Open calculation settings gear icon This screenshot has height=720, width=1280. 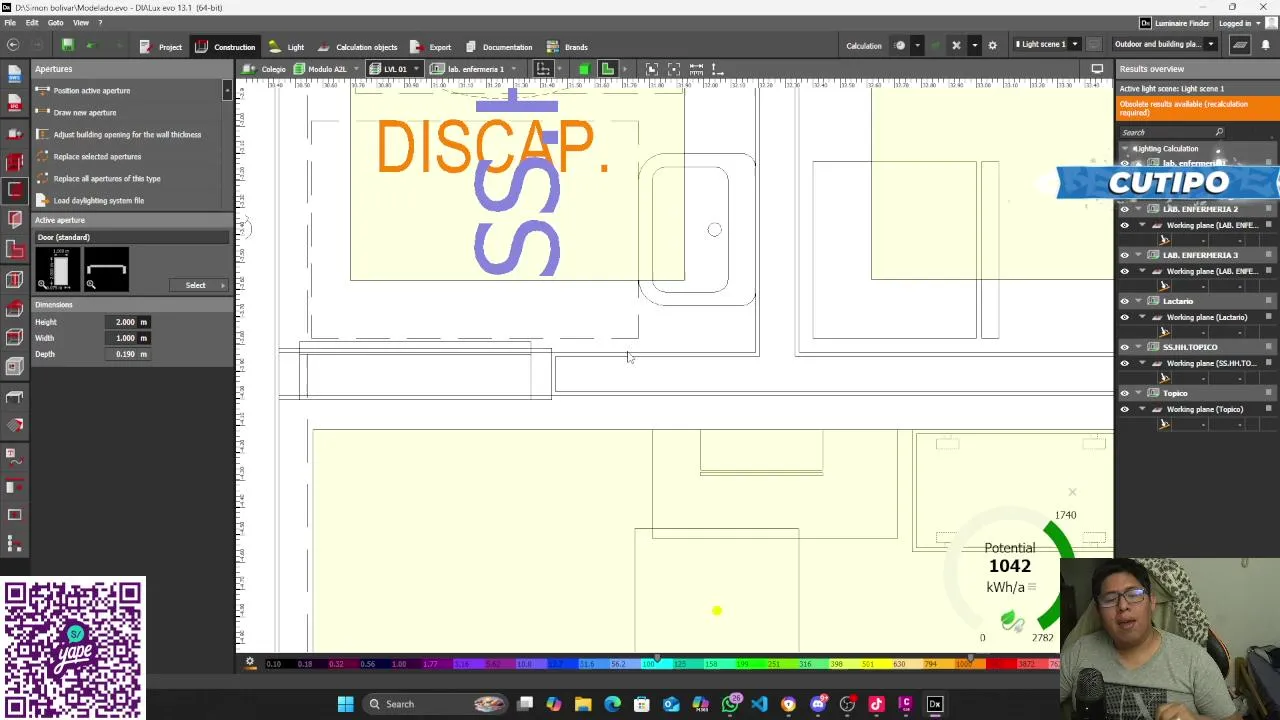[992, 45]
